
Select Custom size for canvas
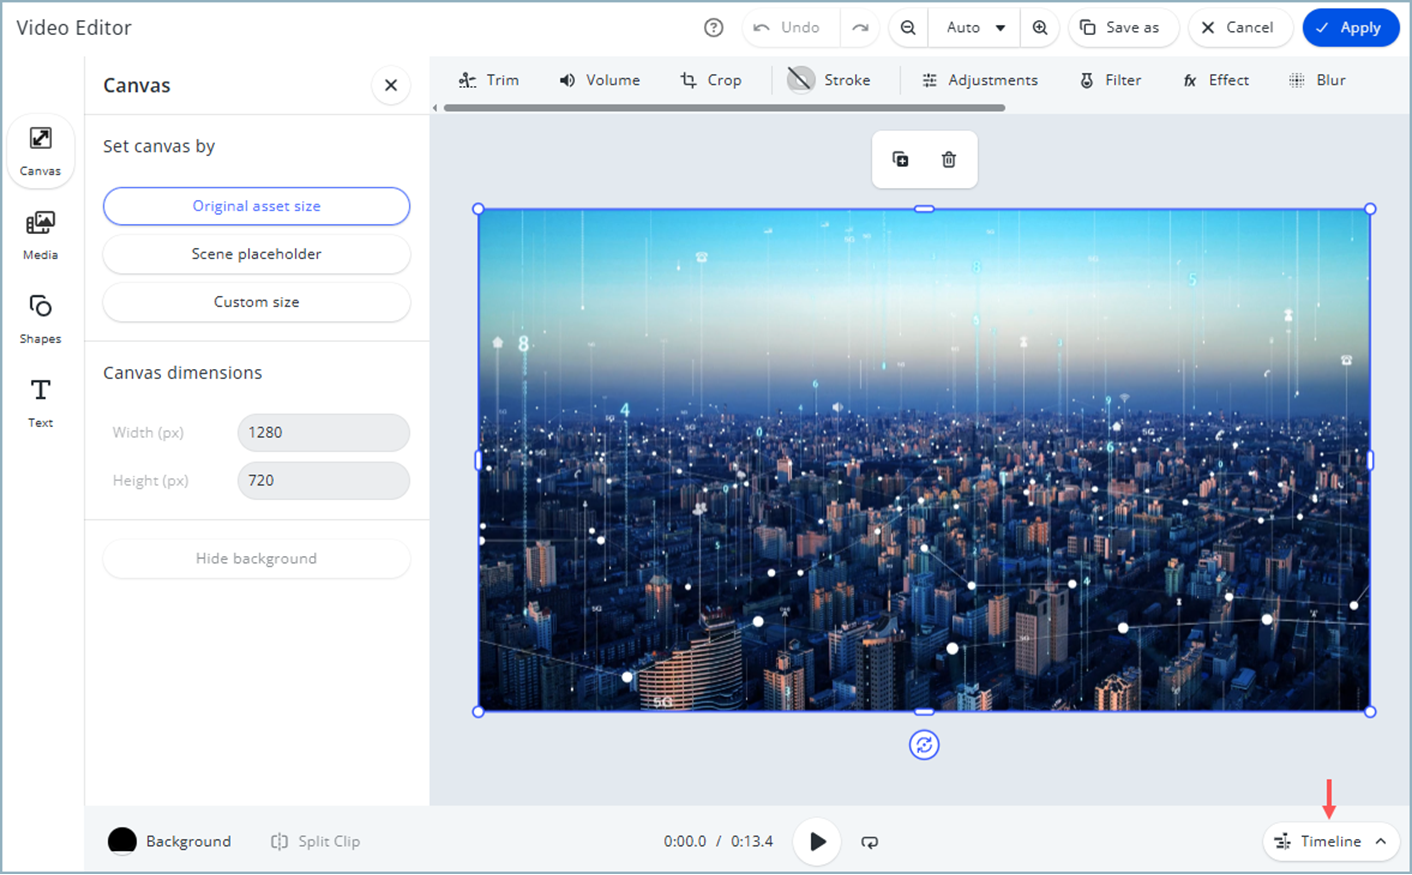[x=256, y=302]
